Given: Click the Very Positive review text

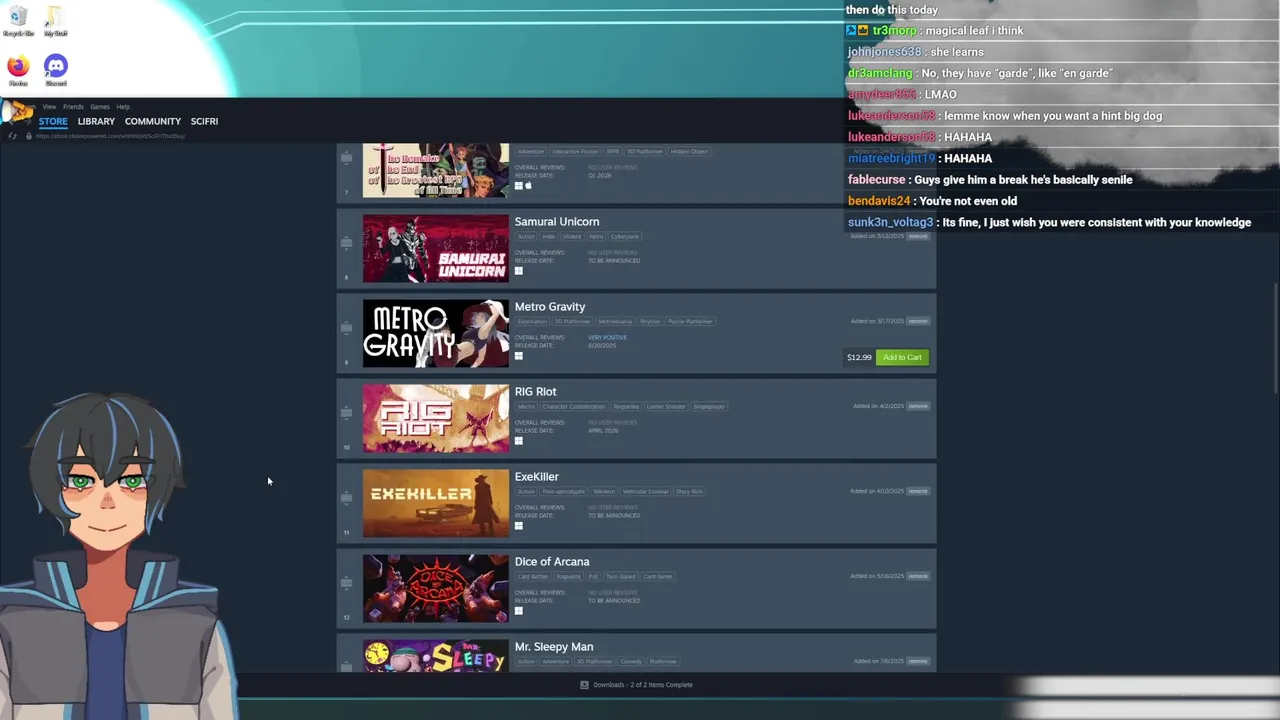Looking at the screenshot, I should (607, 337).
